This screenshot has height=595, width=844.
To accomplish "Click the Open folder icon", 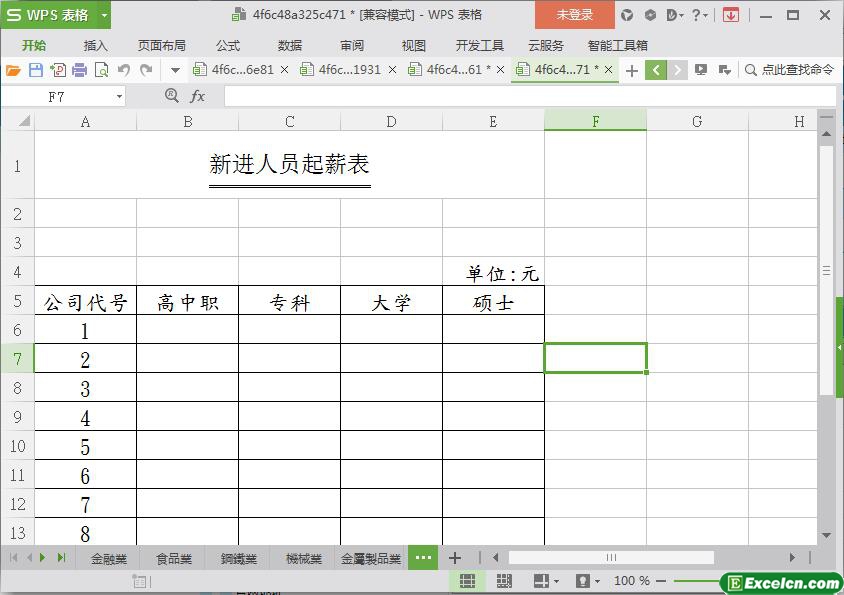I will point(13,70).
